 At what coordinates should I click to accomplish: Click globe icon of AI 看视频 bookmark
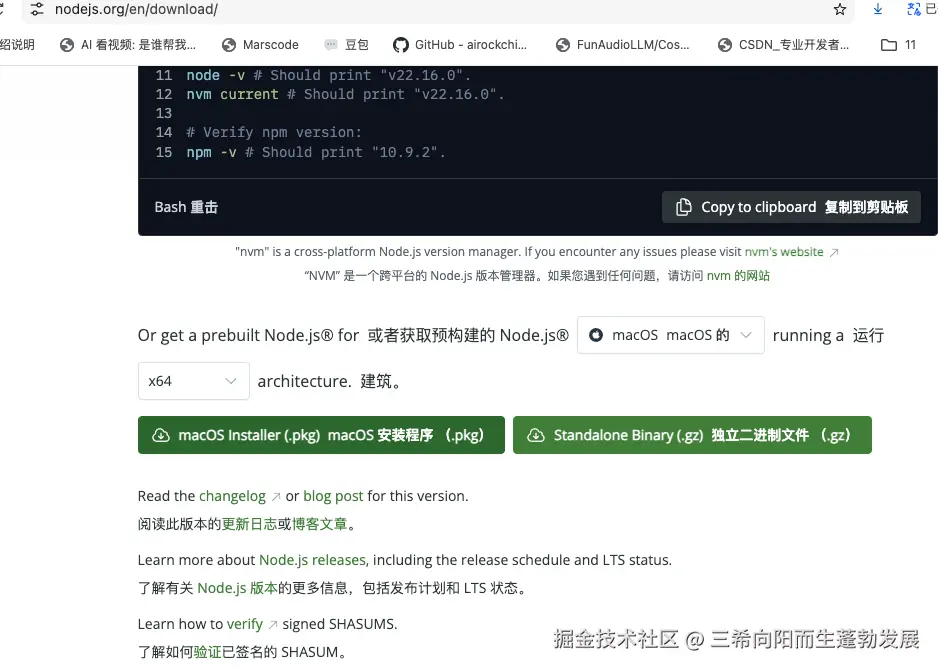pyautogui.click(x=67, y=45)
